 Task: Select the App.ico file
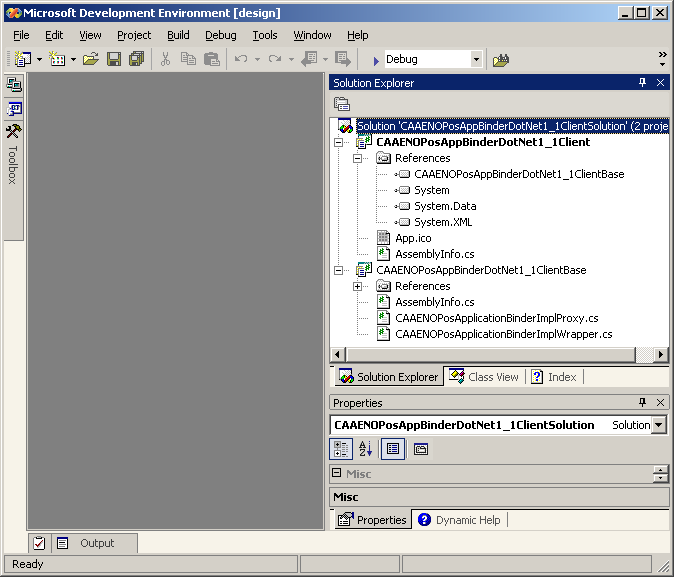pos(413,238)
